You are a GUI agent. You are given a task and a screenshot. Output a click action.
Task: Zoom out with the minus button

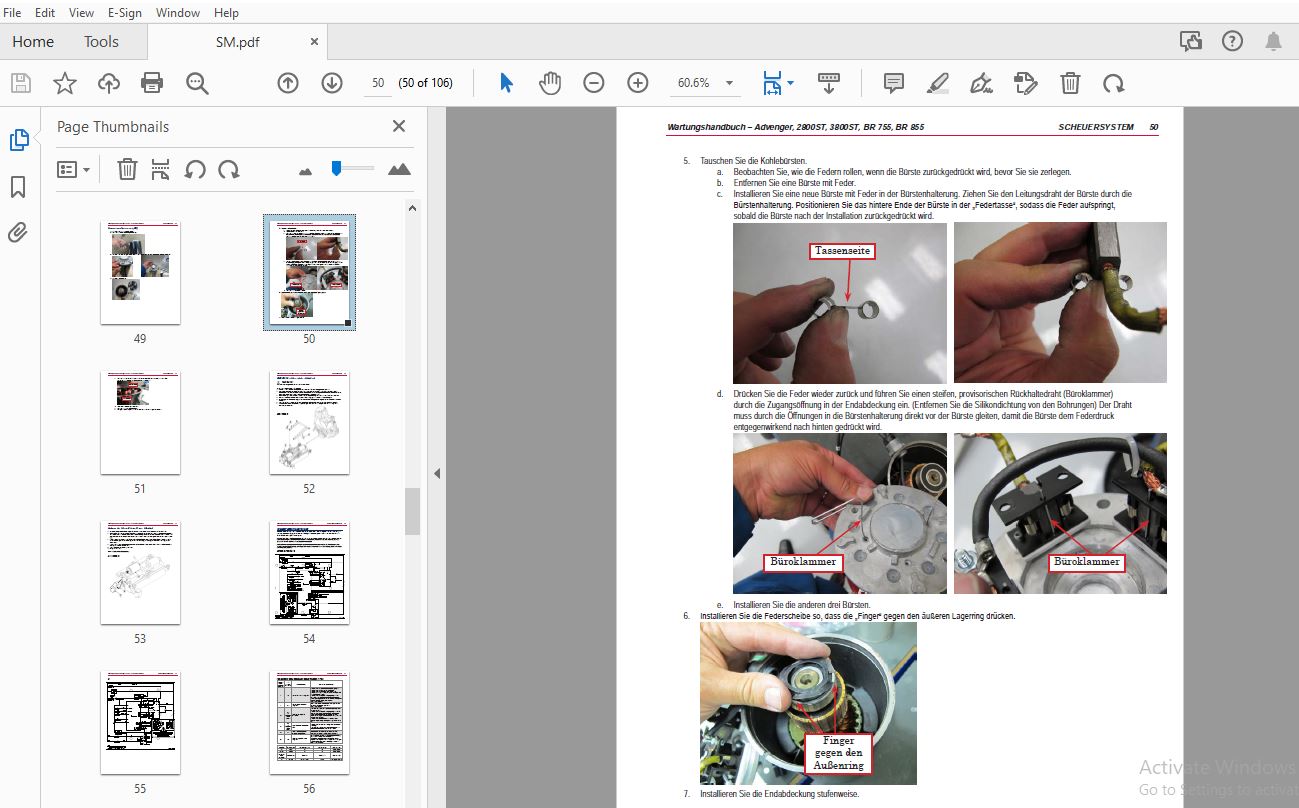594,83
